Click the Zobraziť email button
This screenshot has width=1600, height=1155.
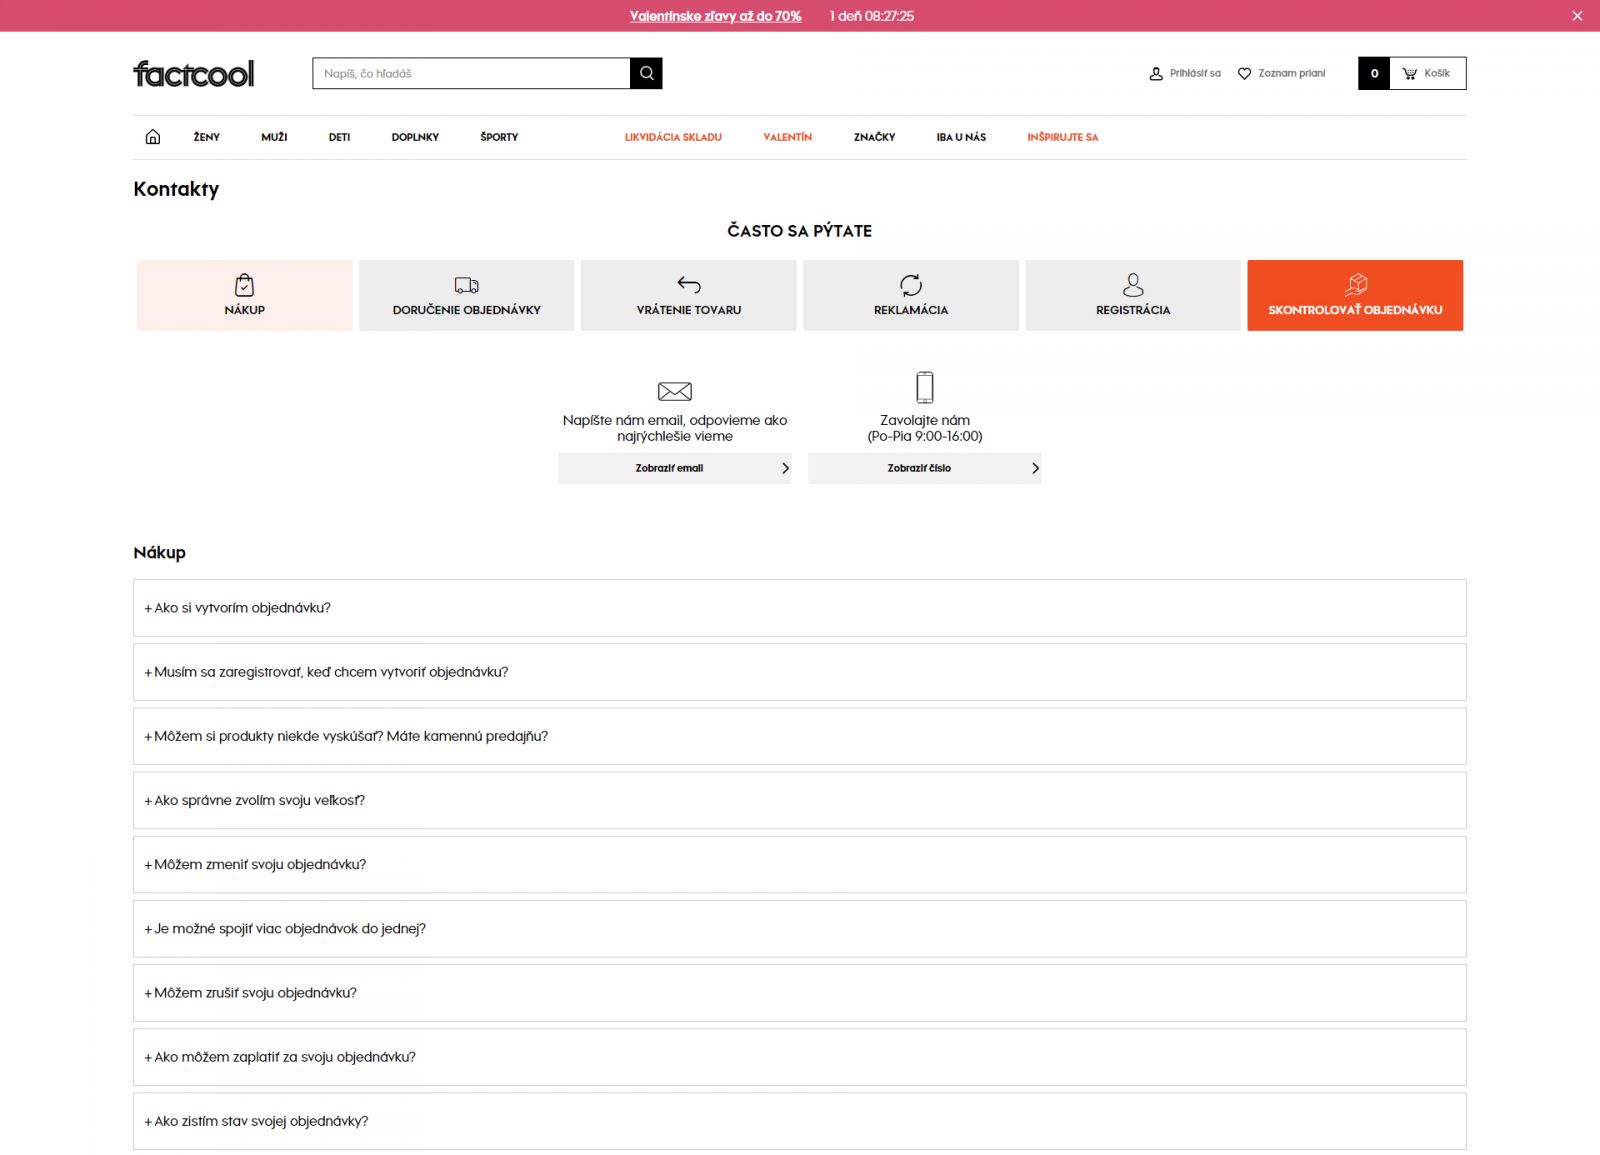(674, 468)
